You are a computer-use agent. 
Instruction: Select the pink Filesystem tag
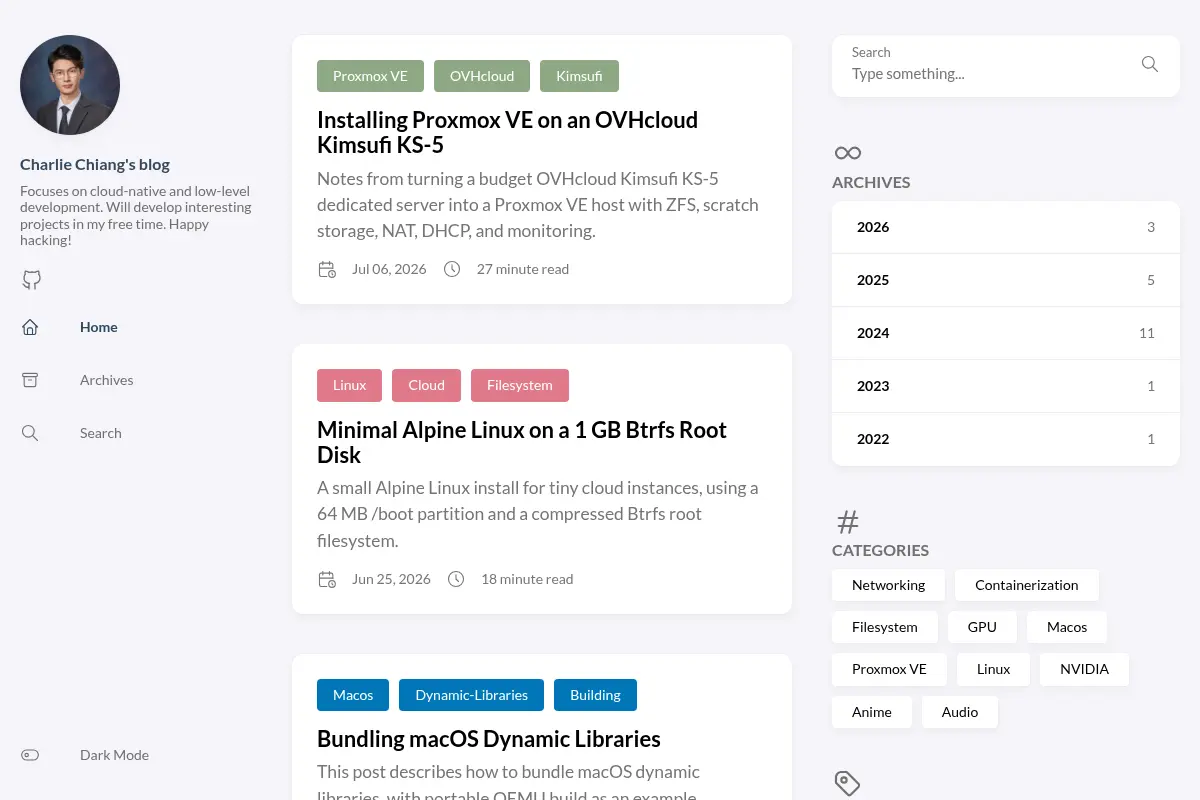pyautogui.click(x=520, y=385)
